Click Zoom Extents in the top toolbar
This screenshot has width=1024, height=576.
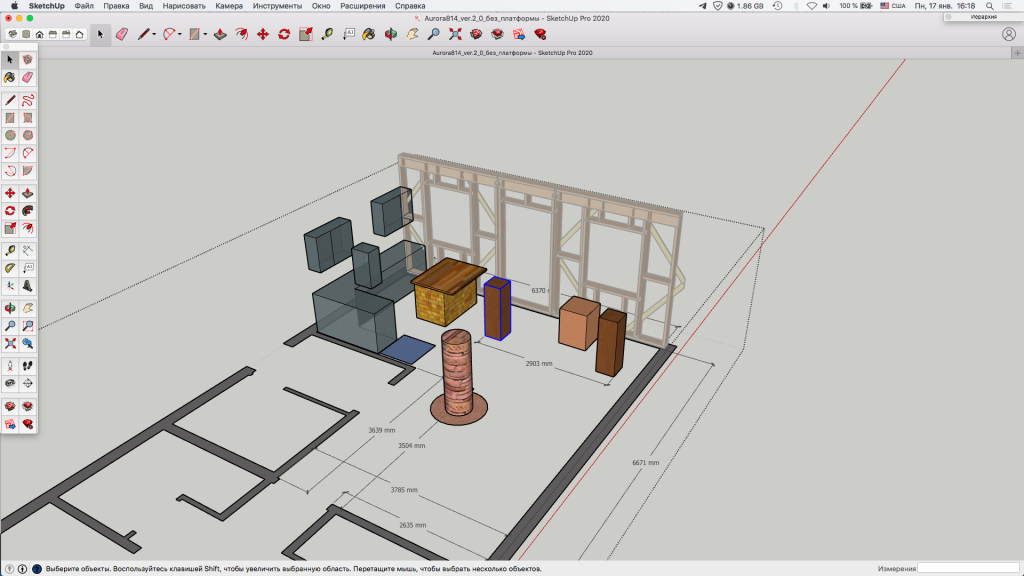[454, 34]
